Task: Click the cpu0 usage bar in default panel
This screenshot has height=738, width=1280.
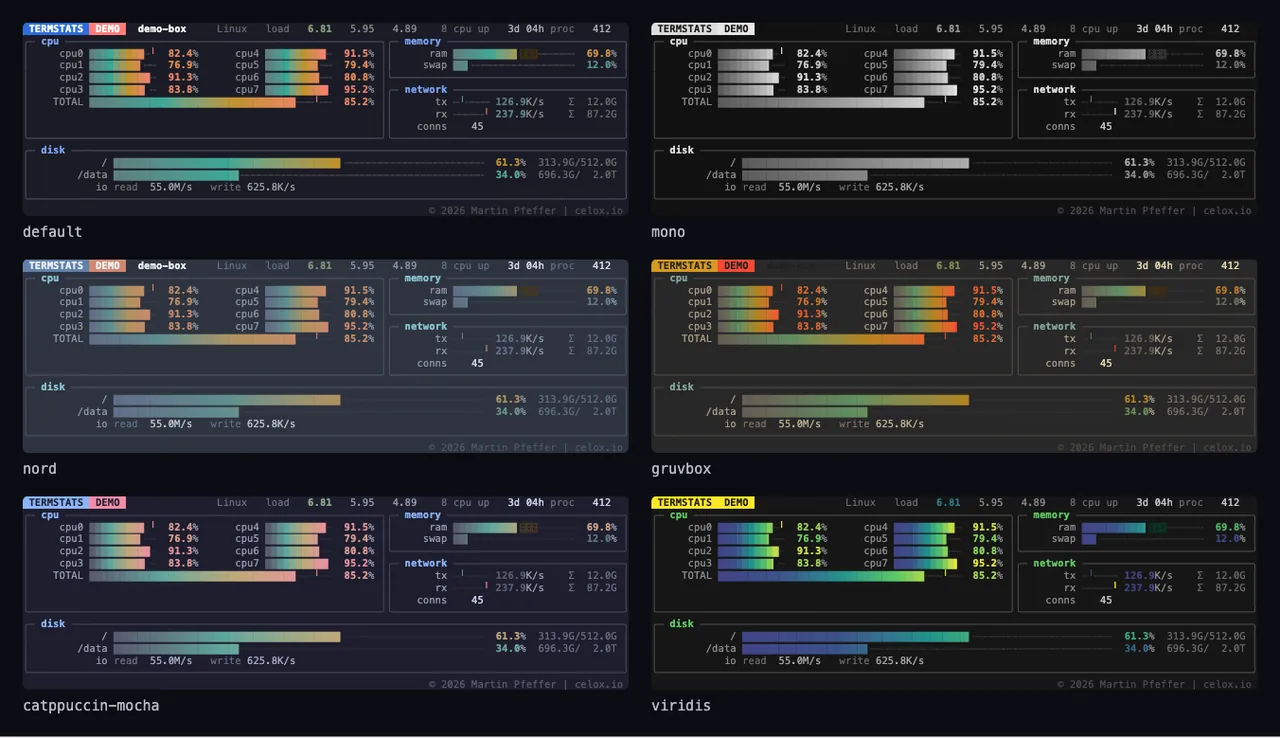Action: [117, 53]
